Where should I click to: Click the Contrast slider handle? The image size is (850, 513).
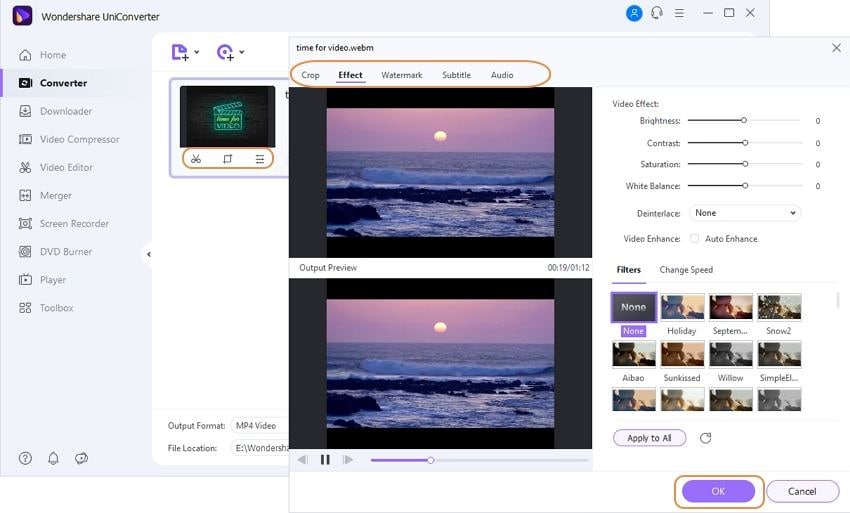tap(745, 143)
